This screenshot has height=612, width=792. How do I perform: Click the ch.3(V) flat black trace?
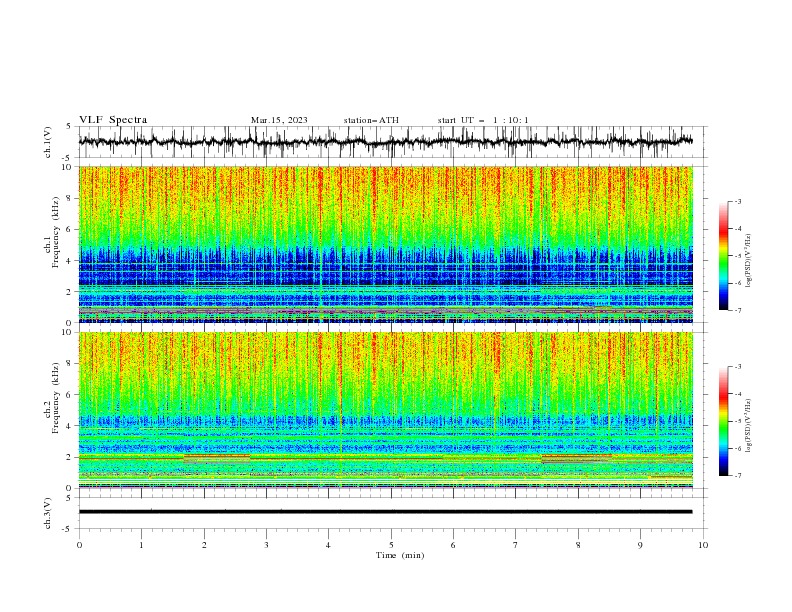tap(385, 512)
